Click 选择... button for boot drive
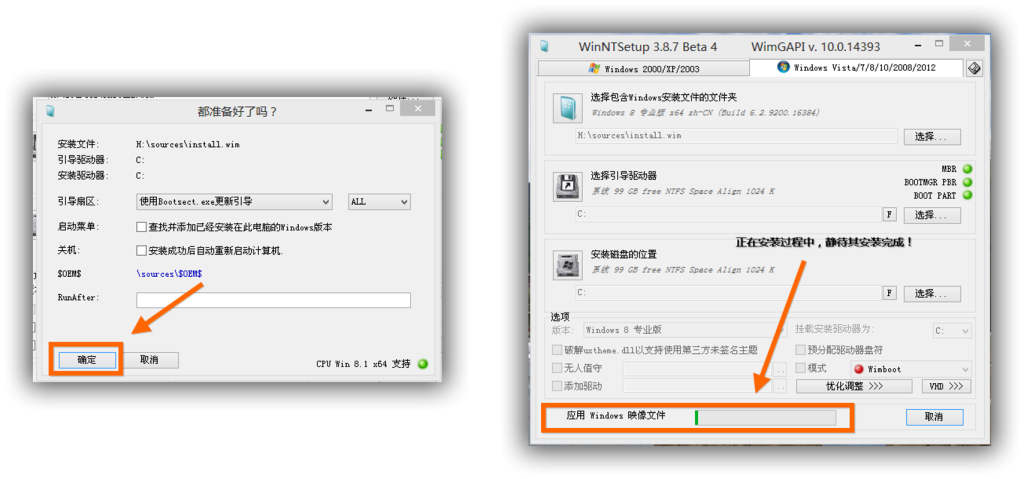Viewport: 1024px width, 479px height. coord(932,215)
